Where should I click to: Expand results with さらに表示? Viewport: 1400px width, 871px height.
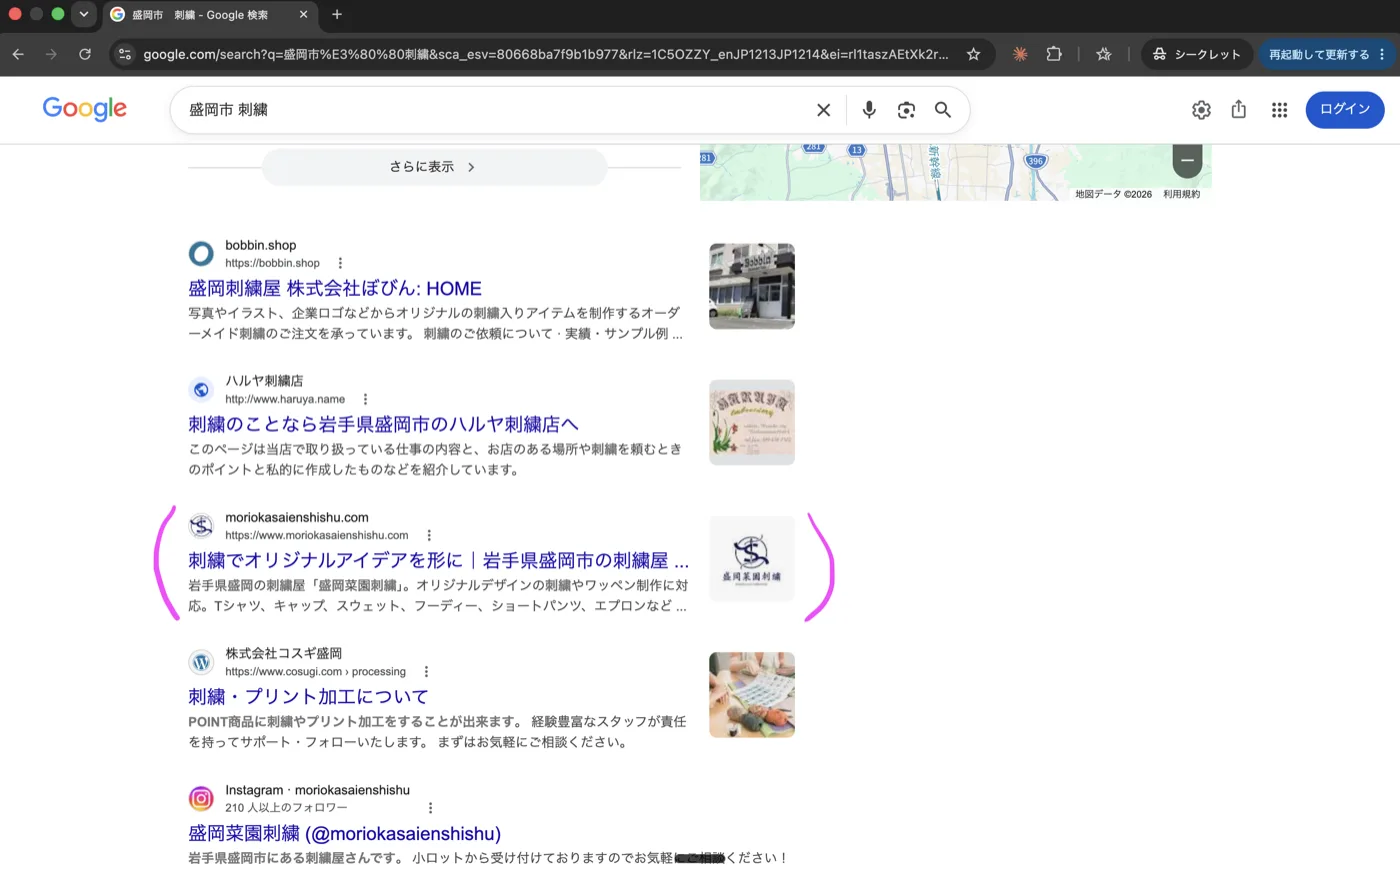pos(434,167)
